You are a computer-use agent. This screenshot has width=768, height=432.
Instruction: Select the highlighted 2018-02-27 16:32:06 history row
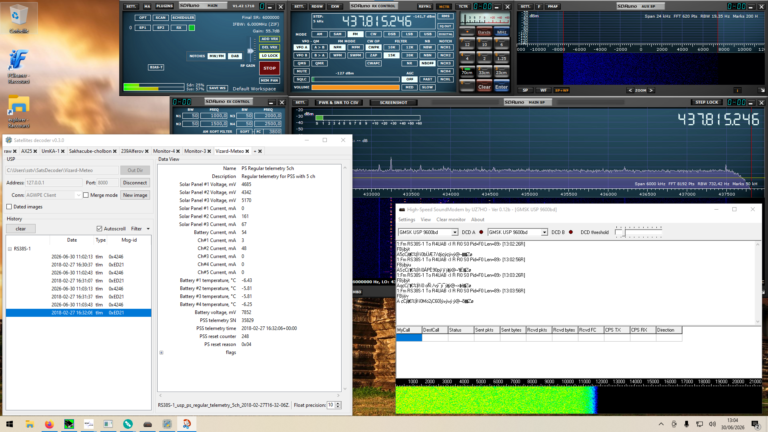point(78,312)
